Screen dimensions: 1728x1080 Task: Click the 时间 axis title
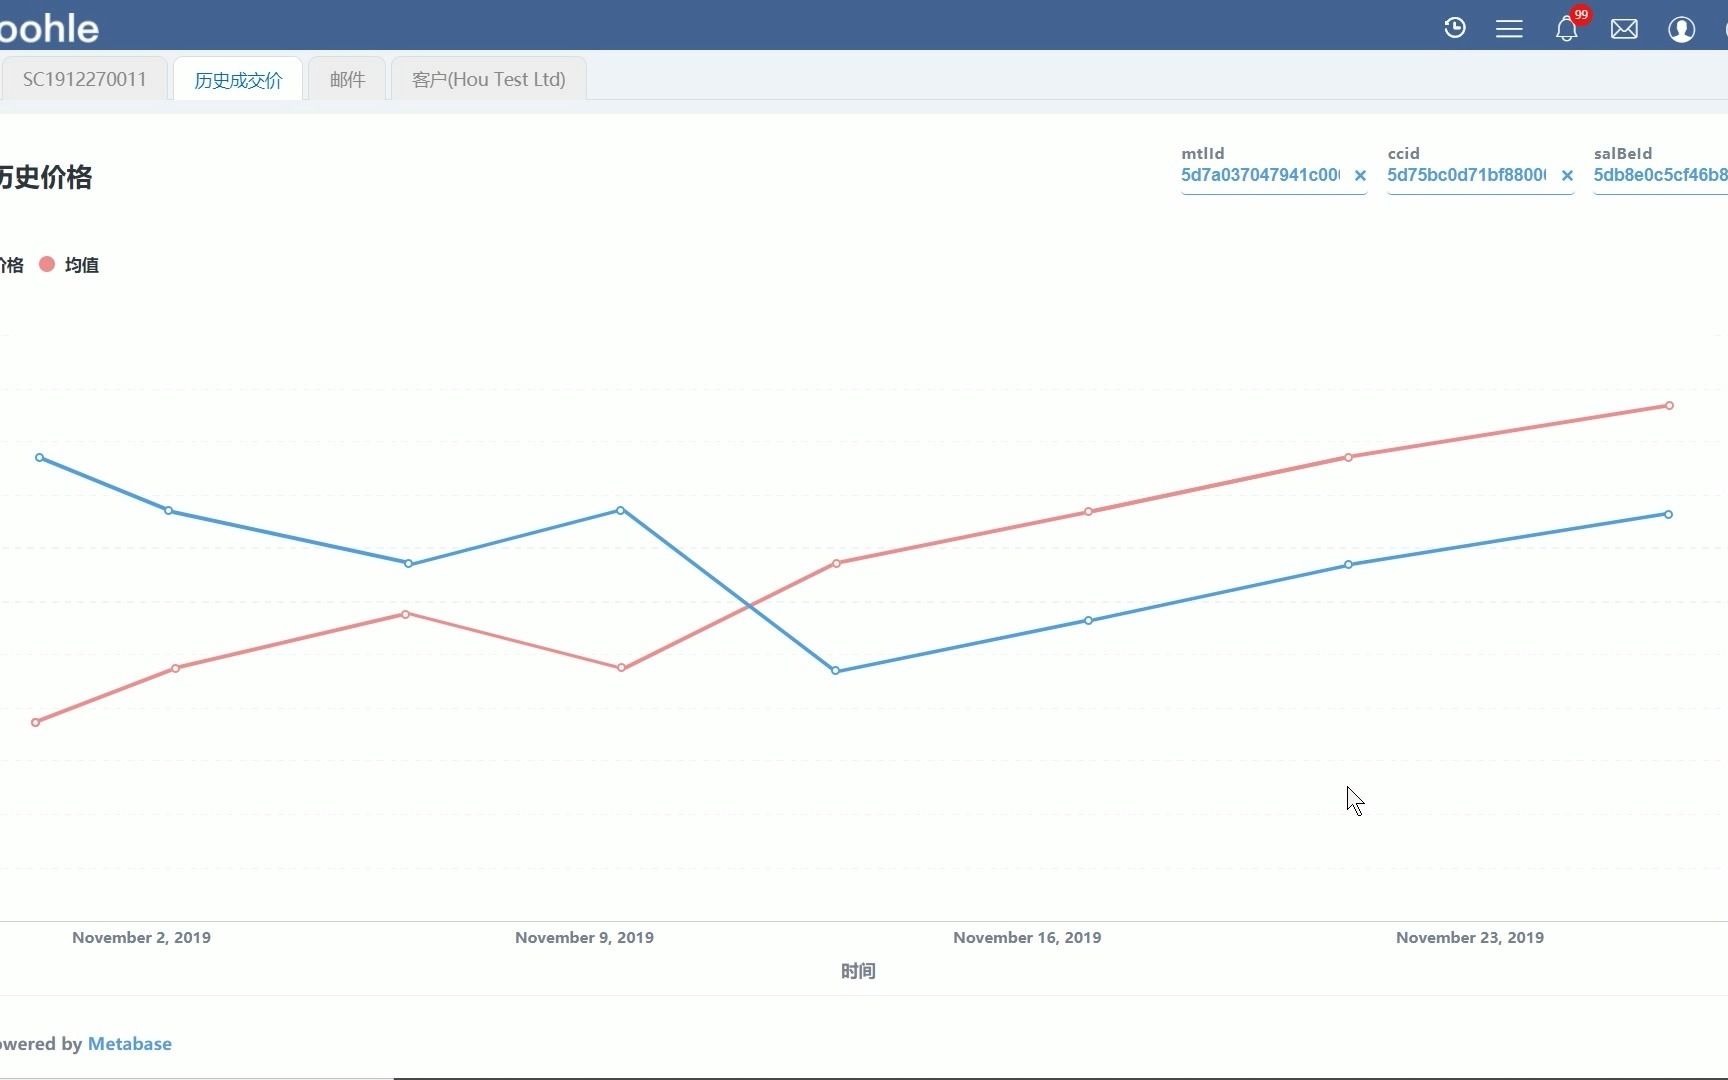[x=858, y=971]
